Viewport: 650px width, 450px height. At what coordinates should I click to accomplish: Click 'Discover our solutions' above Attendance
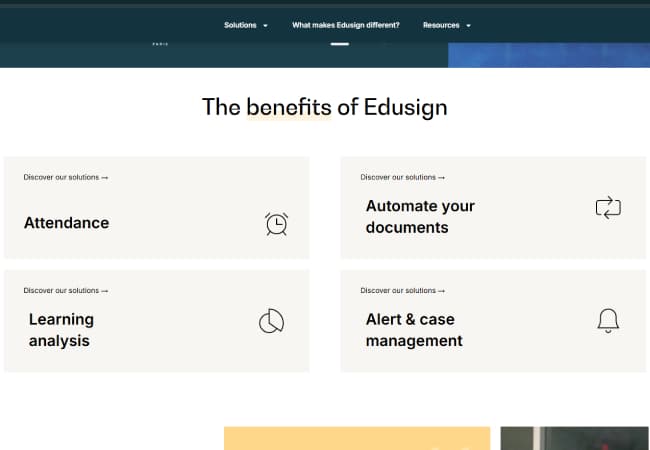65,177
